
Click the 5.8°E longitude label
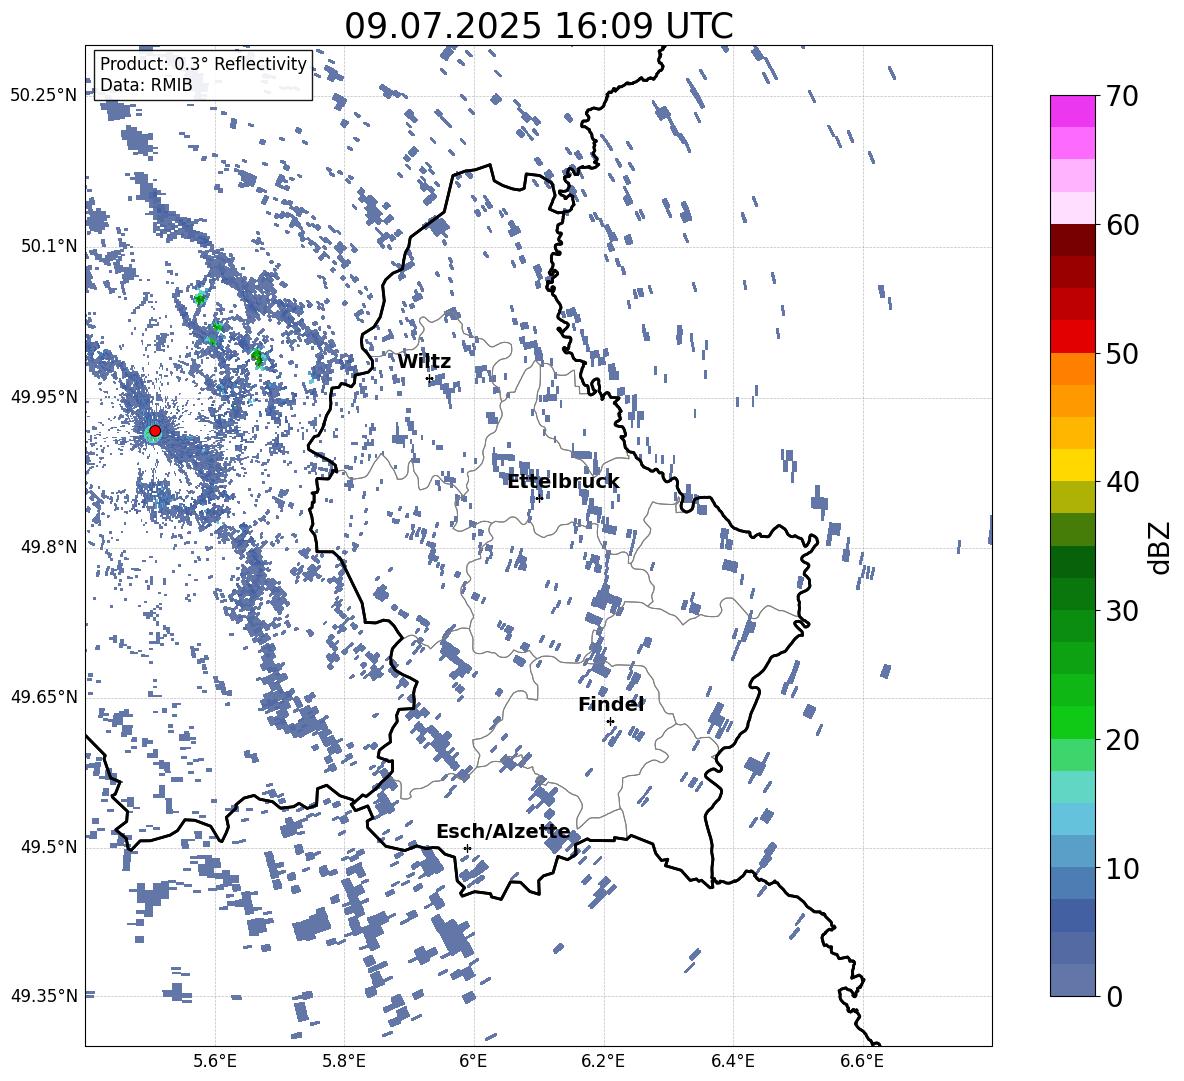point(344,1061)
